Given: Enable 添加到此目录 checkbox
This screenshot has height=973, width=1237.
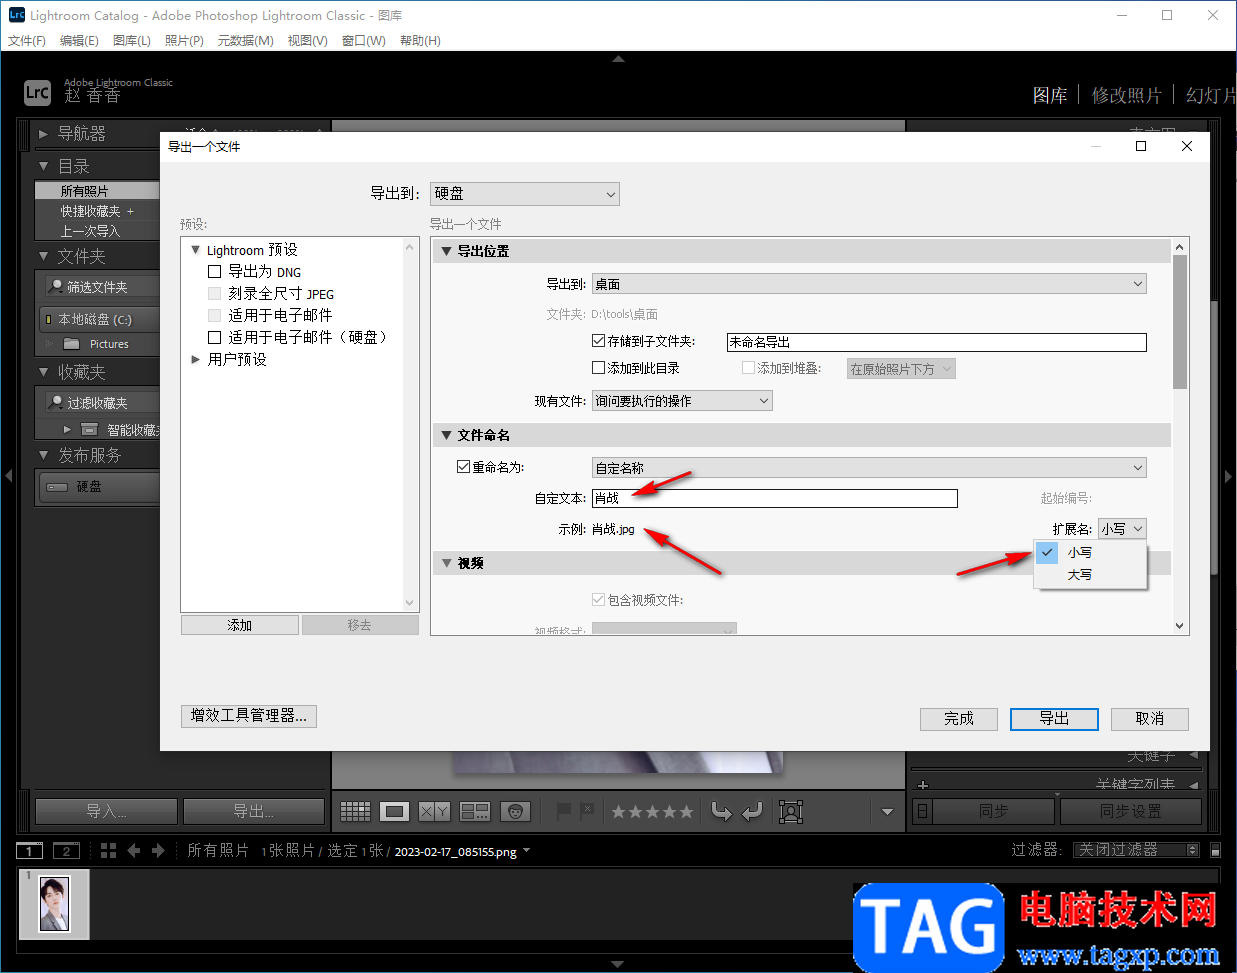Looking at the screenshot, I should [598, 368].
